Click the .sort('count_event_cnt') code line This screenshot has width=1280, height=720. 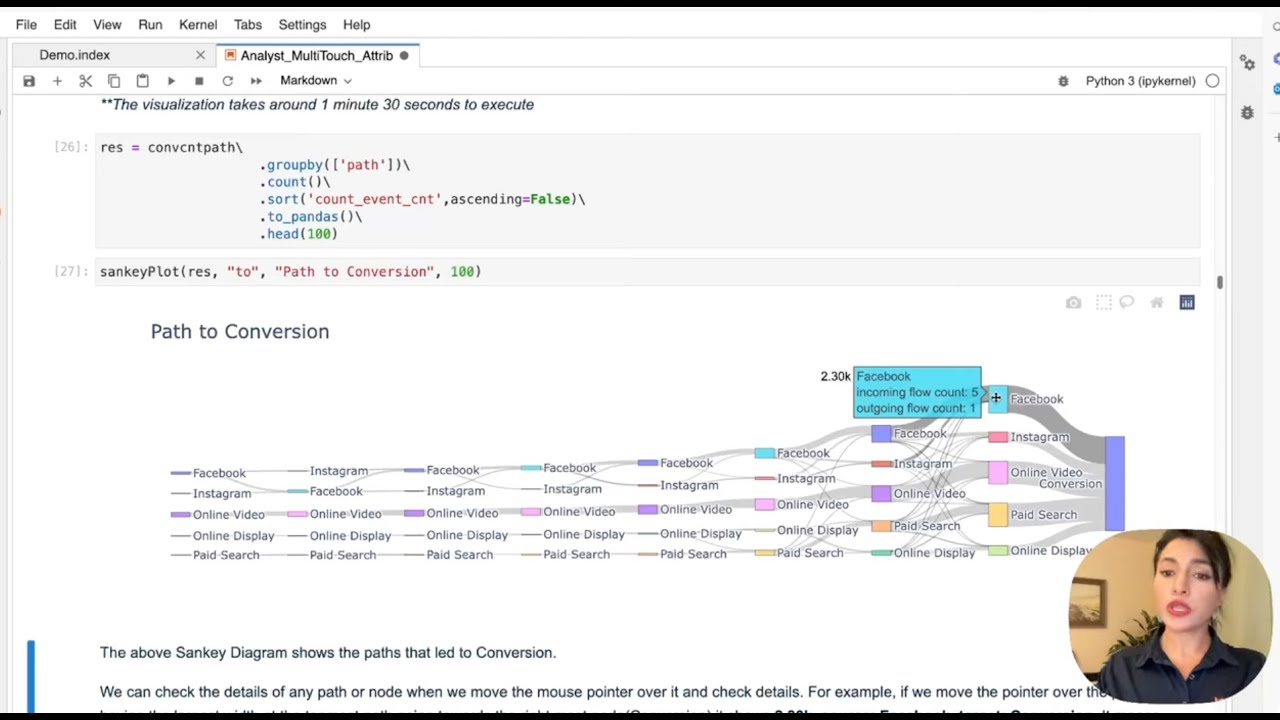(x=422, y=199)
